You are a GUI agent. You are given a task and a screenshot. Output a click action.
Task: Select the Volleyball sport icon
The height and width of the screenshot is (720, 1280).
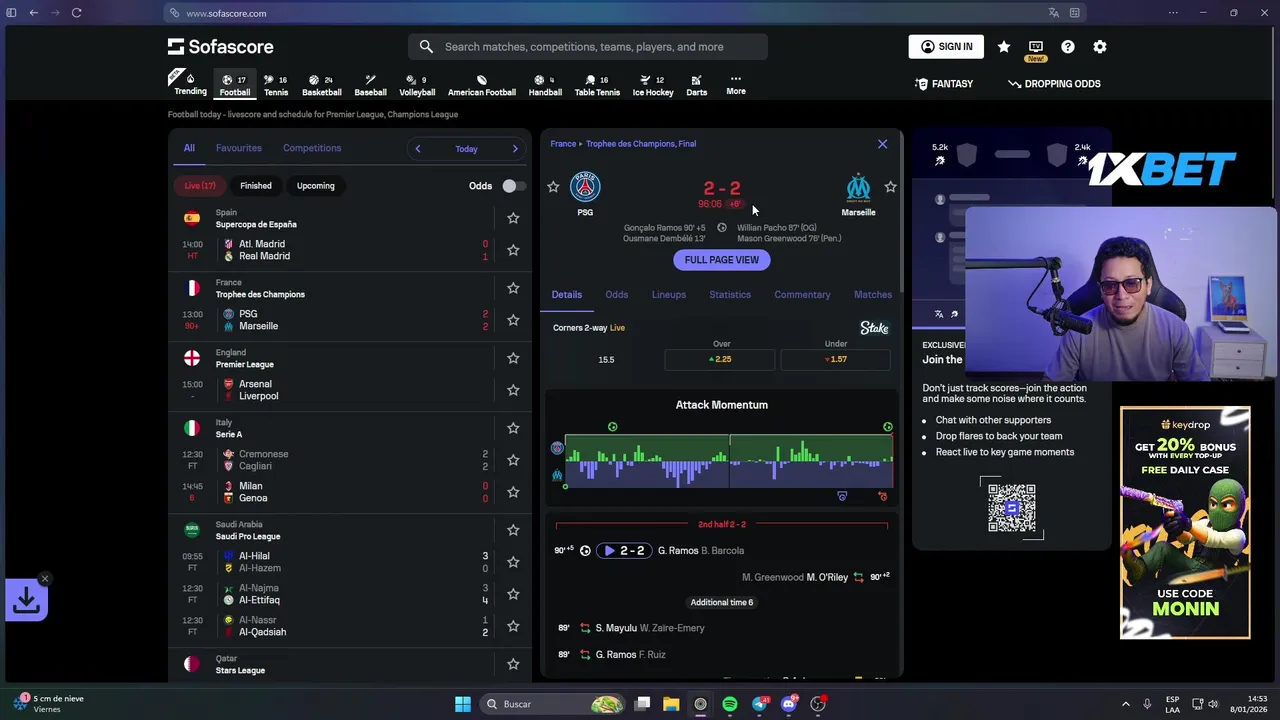(417, 85)
